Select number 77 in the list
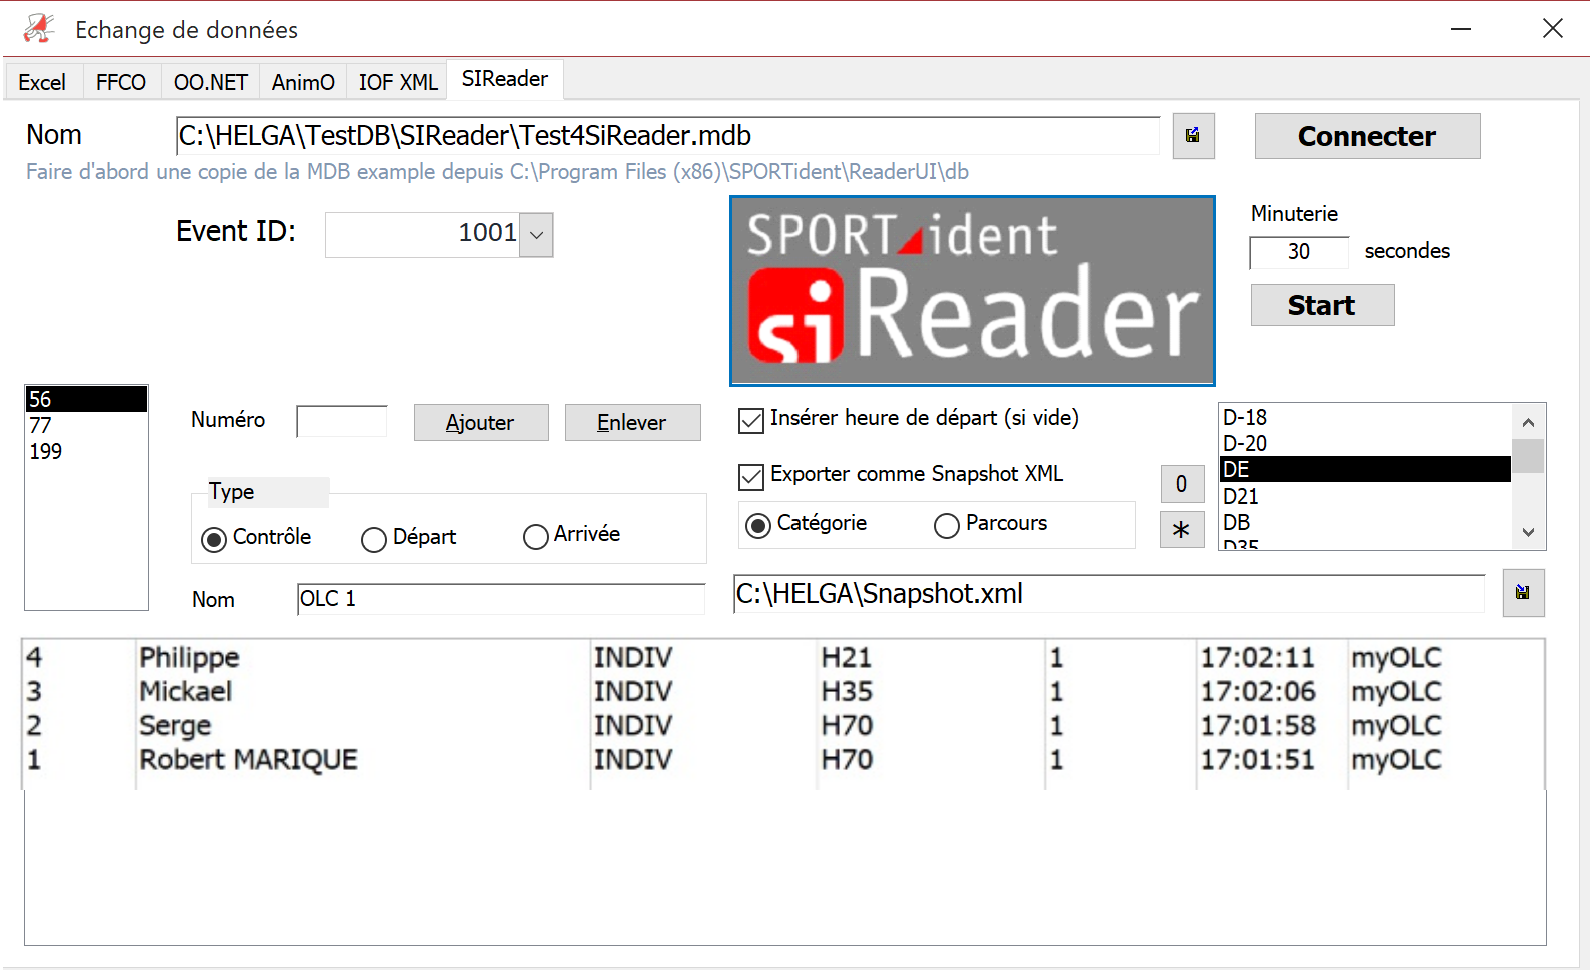1590x970 pixels. click(x=86, y=426)
